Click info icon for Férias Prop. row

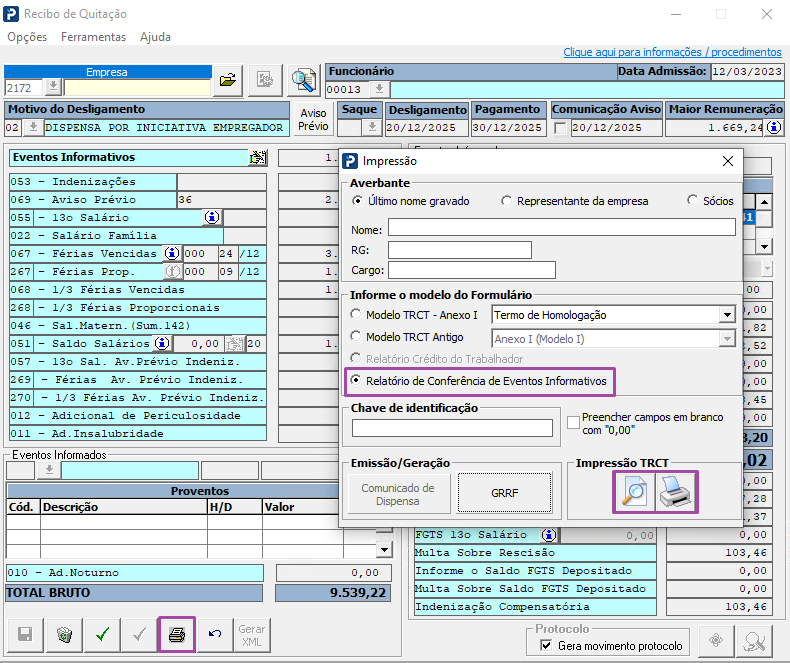click(172, 272)
